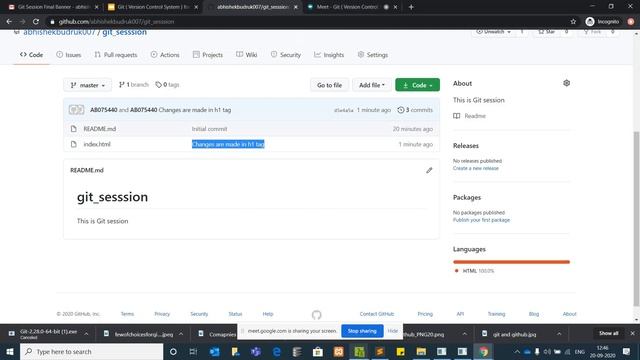Click Stop sharing button
The image size is (640, 360).
(362, 331)
